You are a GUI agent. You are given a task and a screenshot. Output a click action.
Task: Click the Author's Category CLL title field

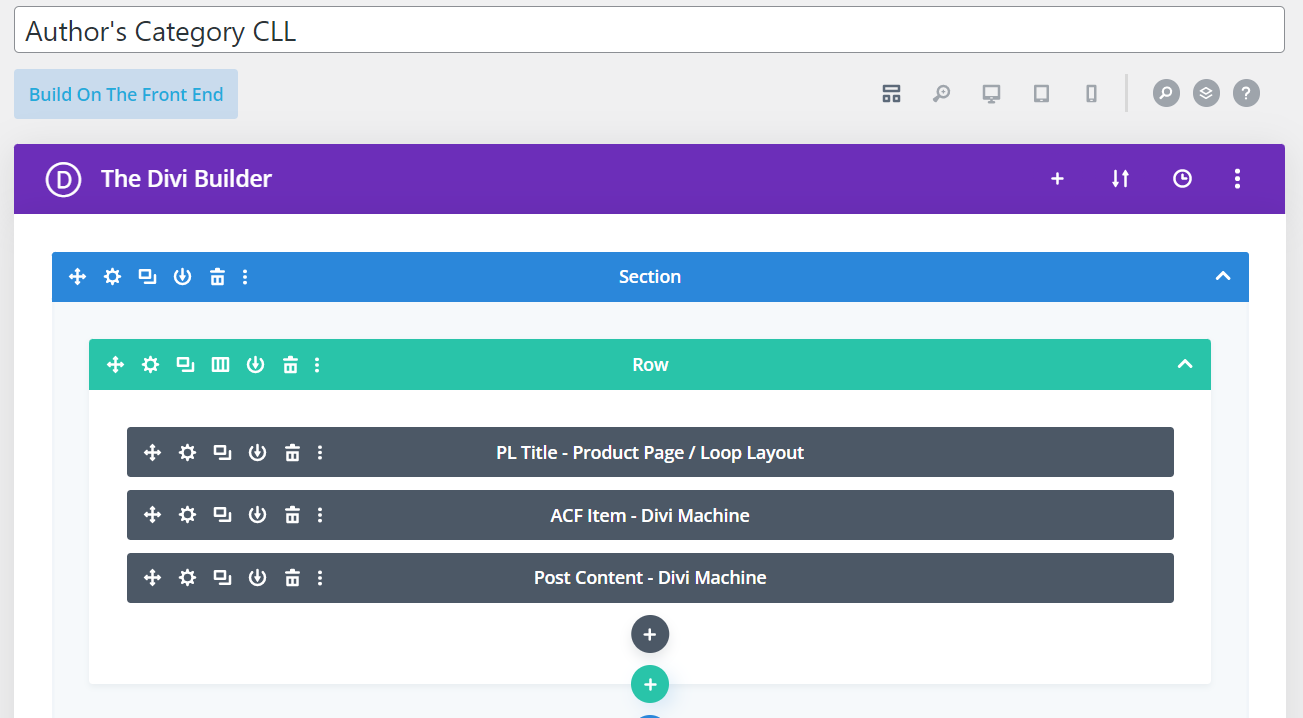click(649, 31)
